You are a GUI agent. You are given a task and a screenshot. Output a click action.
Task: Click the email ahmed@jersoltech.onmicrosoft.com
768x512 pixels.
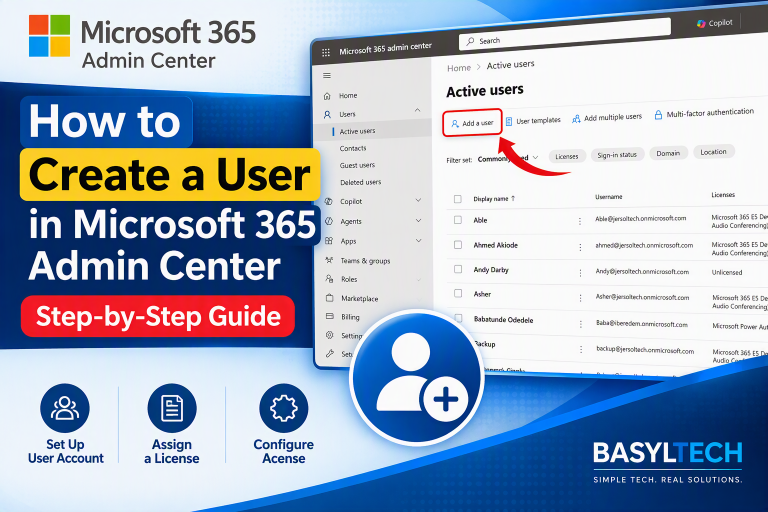click(x=644, y=245)
